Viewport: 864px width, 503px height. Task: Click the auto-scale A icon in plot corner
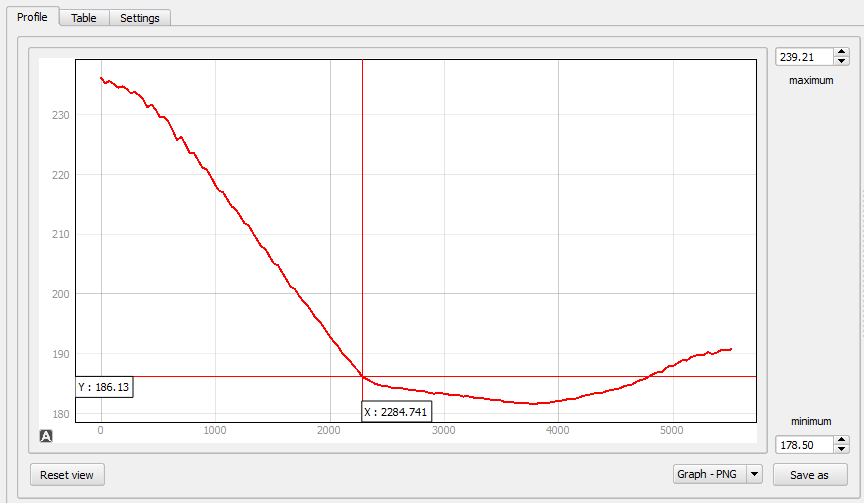46,435
